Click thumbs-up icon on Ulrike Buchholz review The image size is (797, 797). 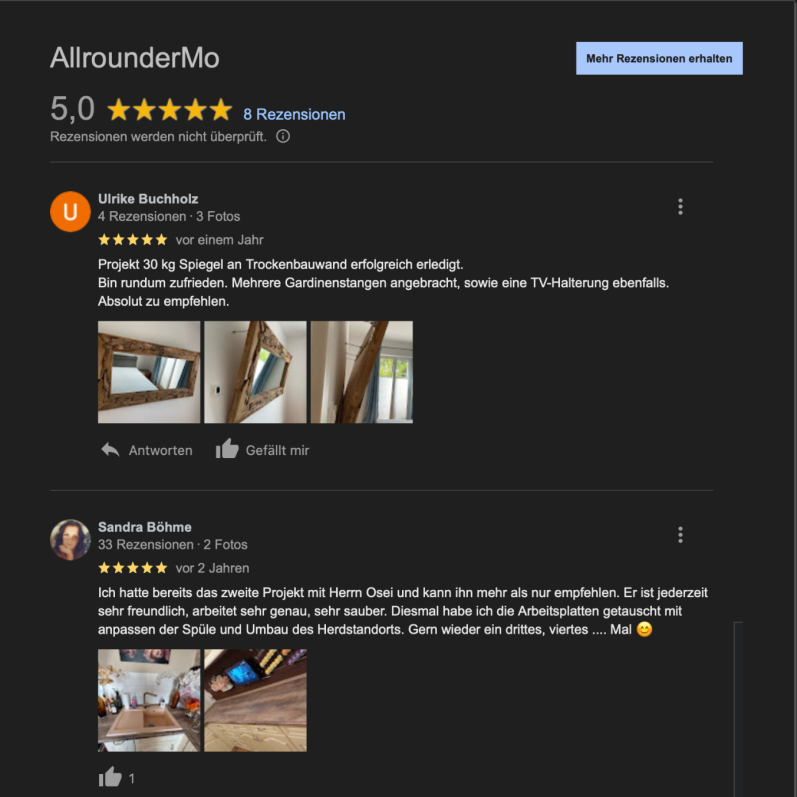(227, 449)
